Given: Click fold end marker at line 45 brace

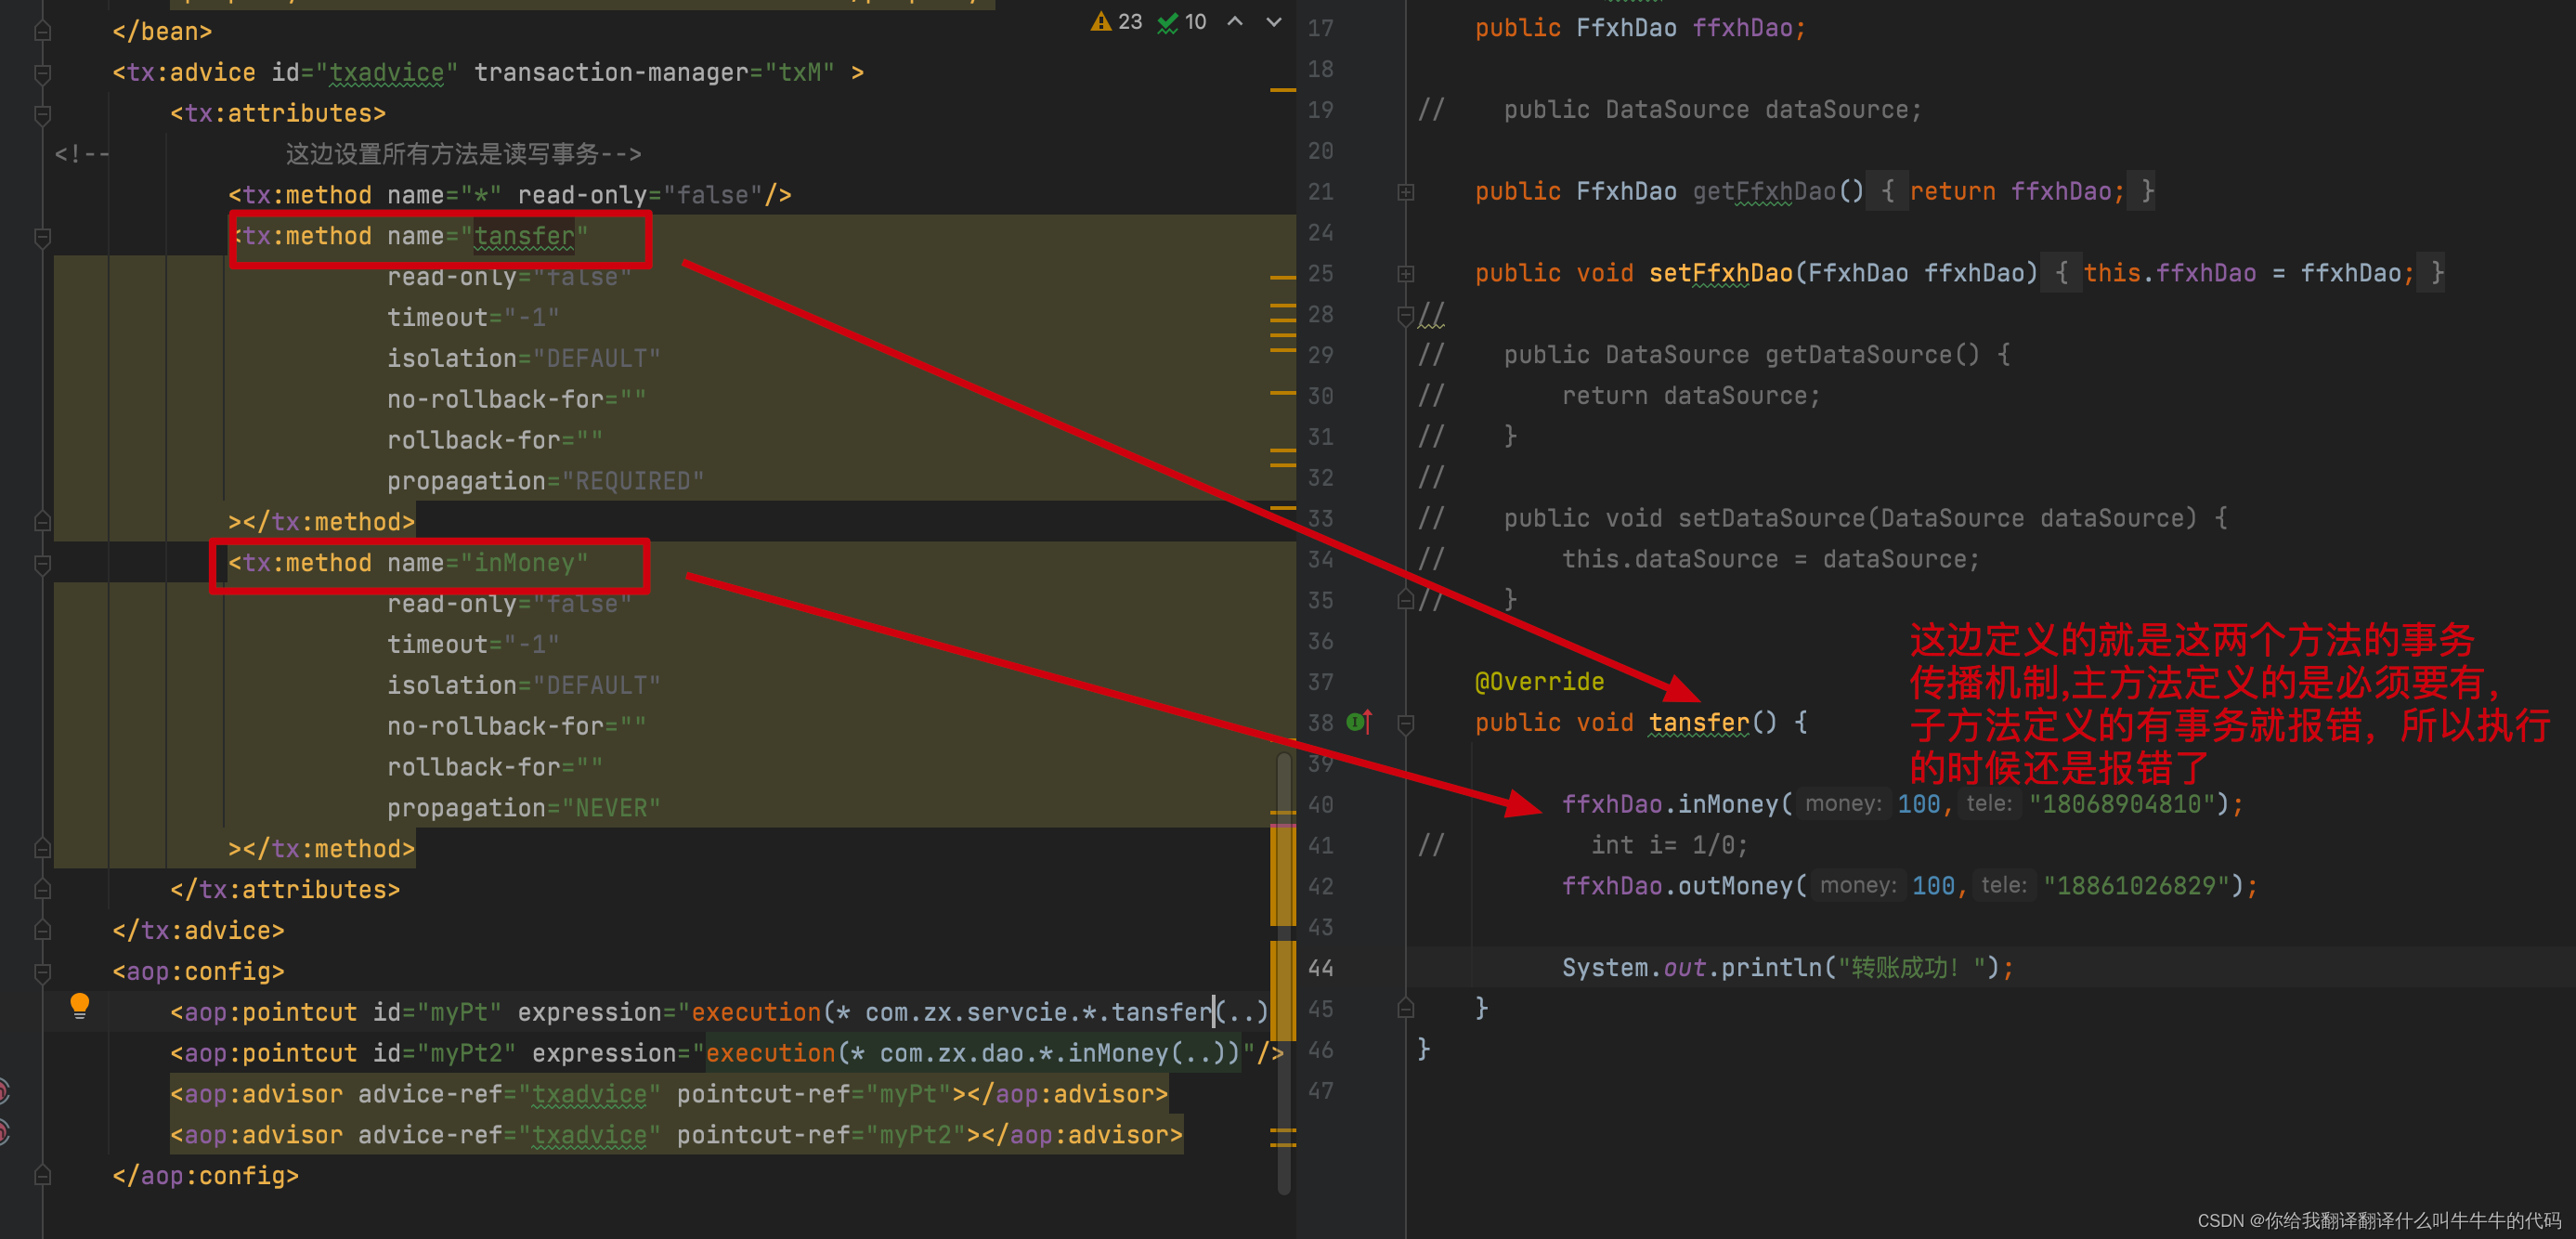Looking at the screenshot, I should pyautogui.click(x=1405, y=1008).
